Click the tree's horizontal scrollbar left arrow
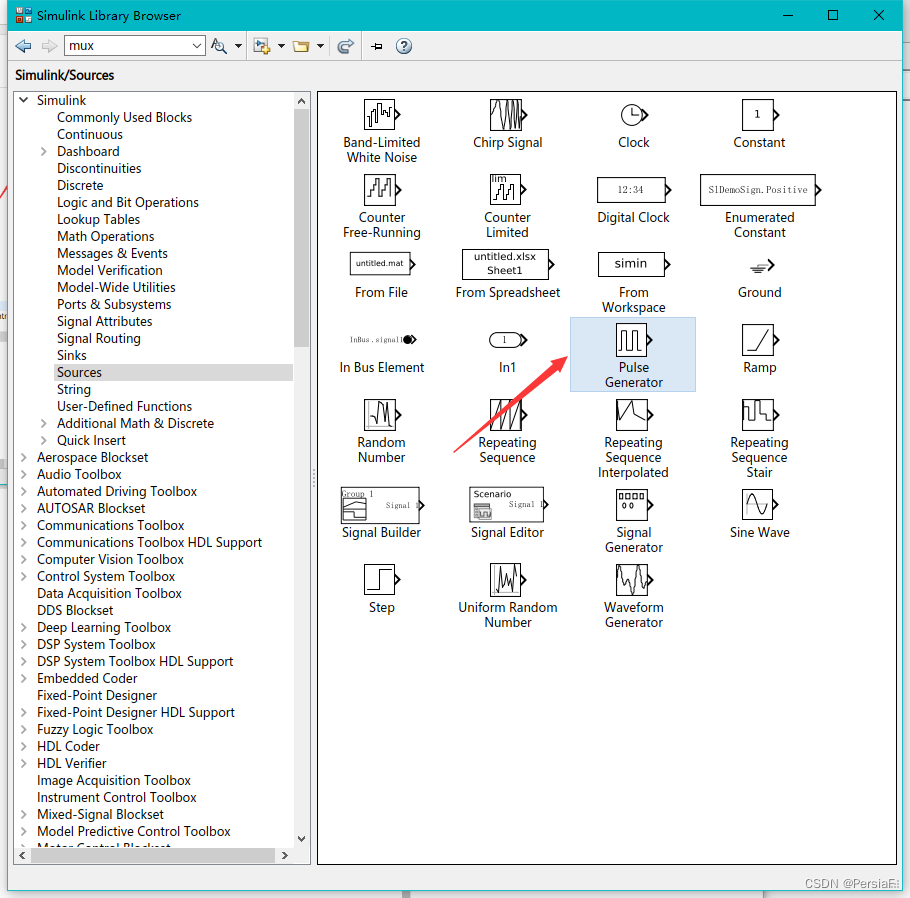The image size is (910, 898). tap(22, 855)
